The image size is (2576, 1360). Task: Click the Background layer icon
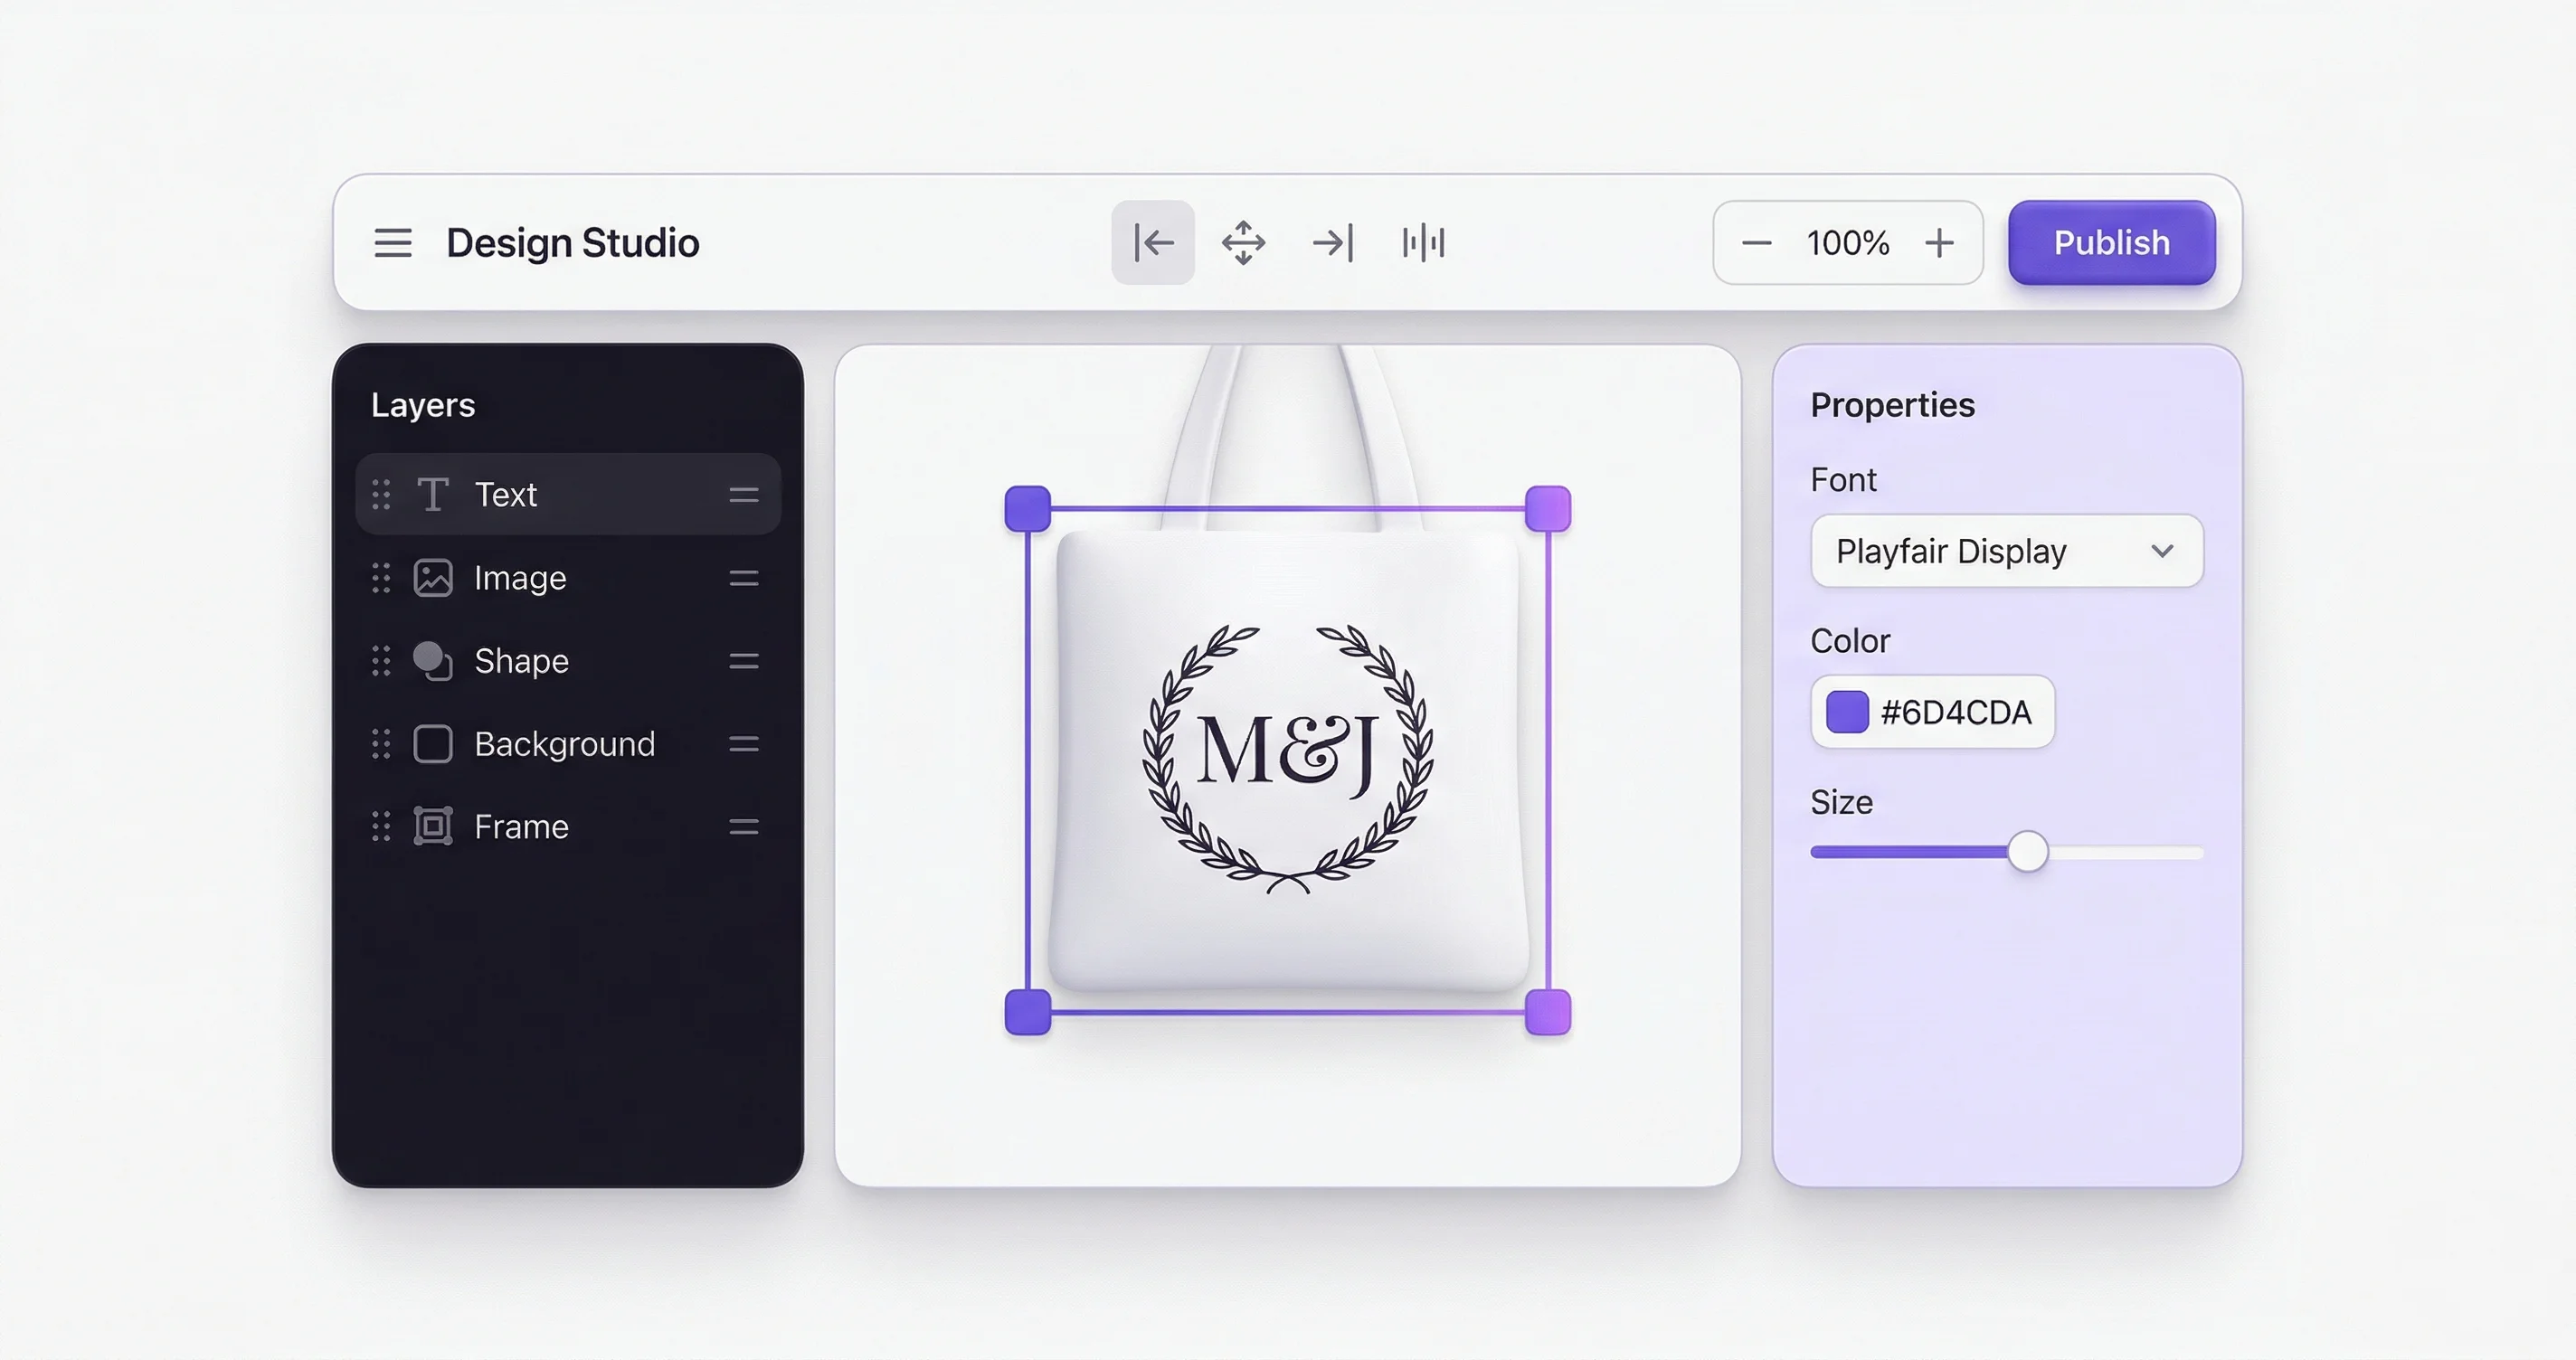433,744
